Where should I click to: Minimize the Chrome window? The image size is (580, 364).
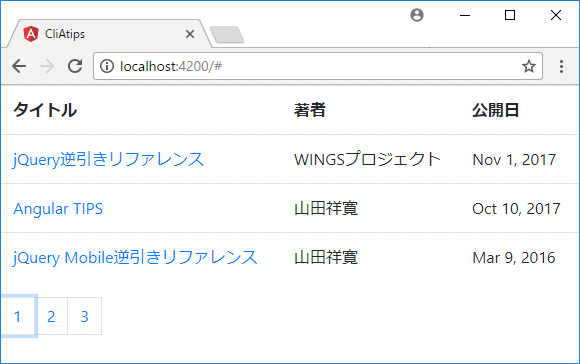click(465, 16)
